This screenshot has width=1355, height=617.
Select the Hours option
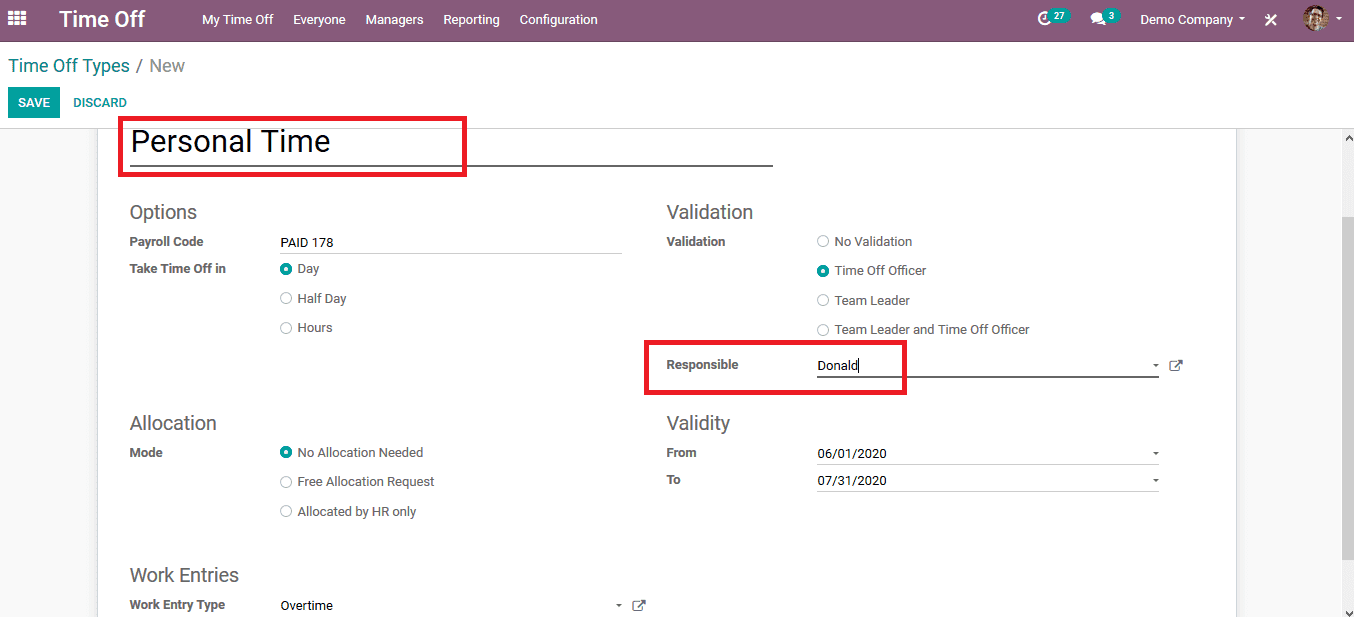(x=286, y=328)
